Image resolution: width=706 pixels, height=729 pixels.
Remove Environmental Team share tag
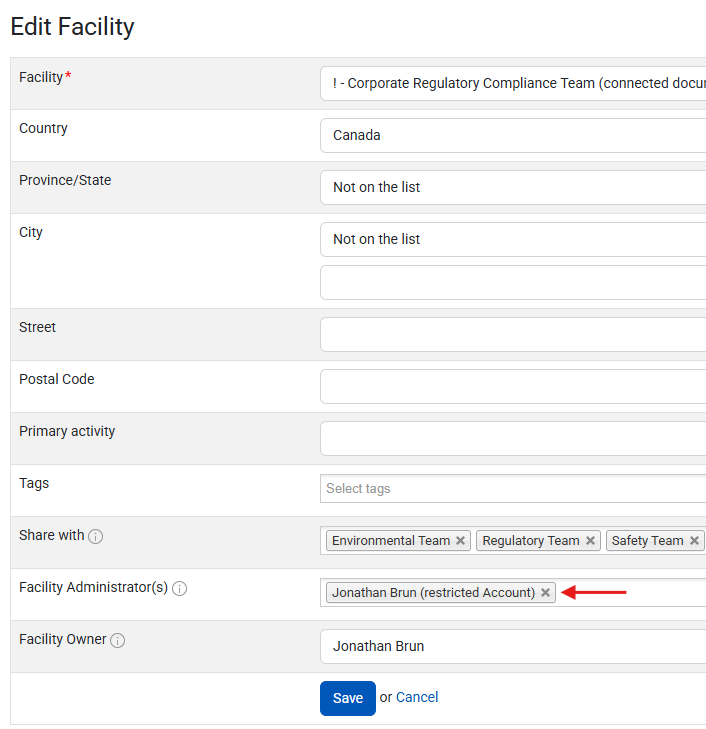461,541
